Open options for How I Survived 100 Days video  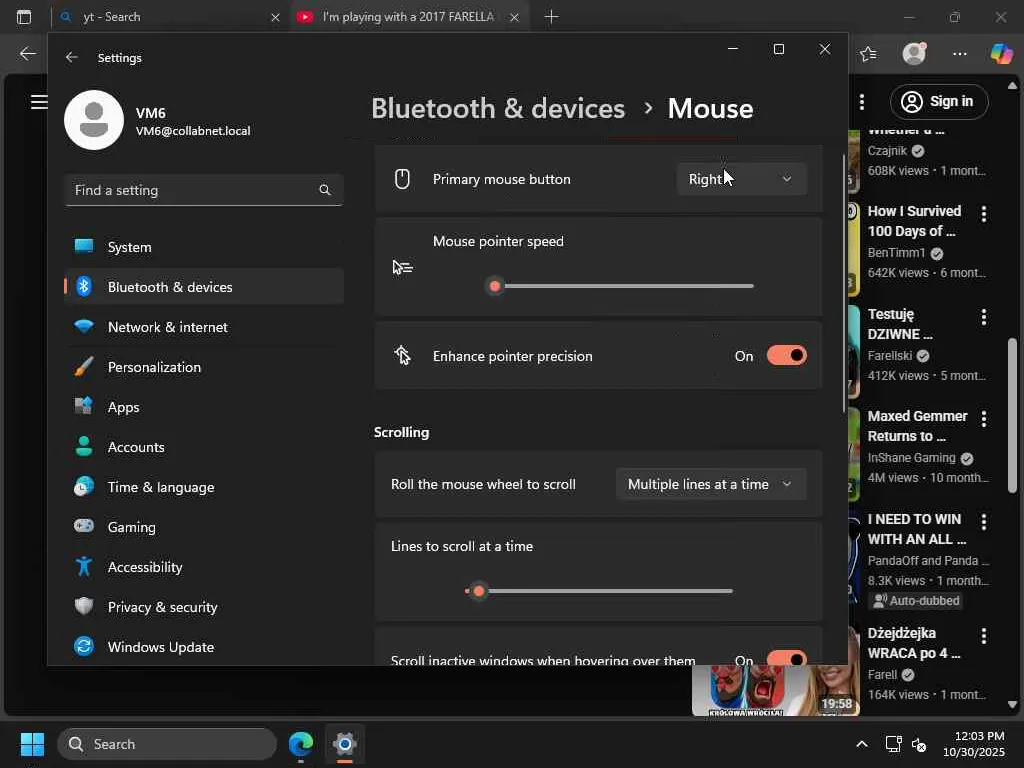(984, 214)
